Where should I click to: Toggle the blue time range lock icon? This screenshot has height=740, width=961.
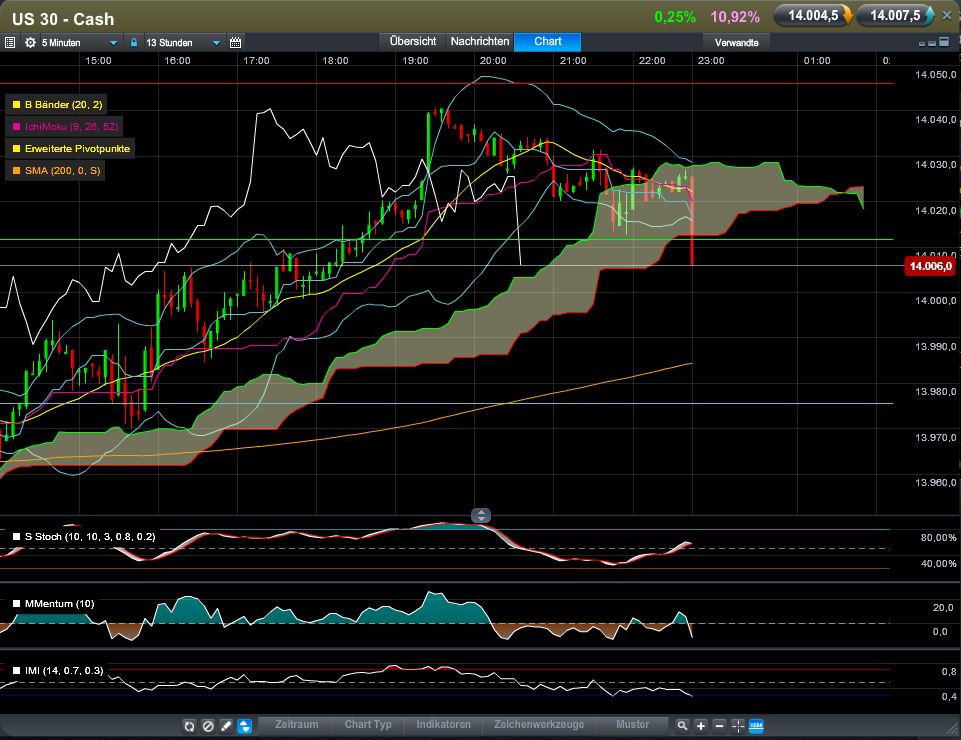(134, 42)
